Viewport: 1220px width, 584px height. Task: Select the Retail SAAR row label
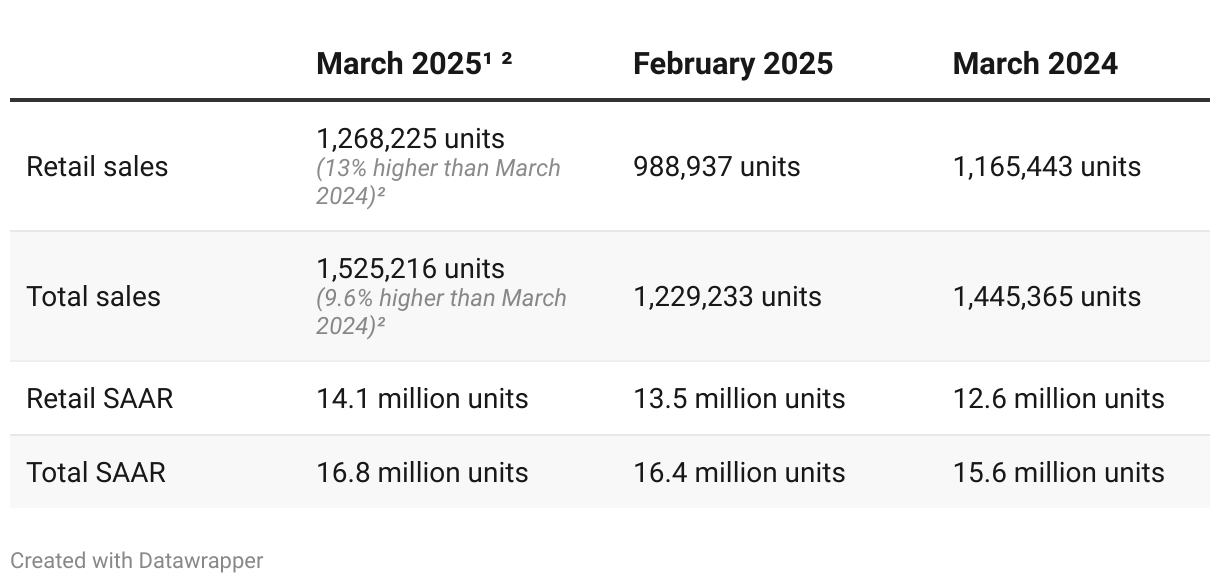(x=99, y=398)
